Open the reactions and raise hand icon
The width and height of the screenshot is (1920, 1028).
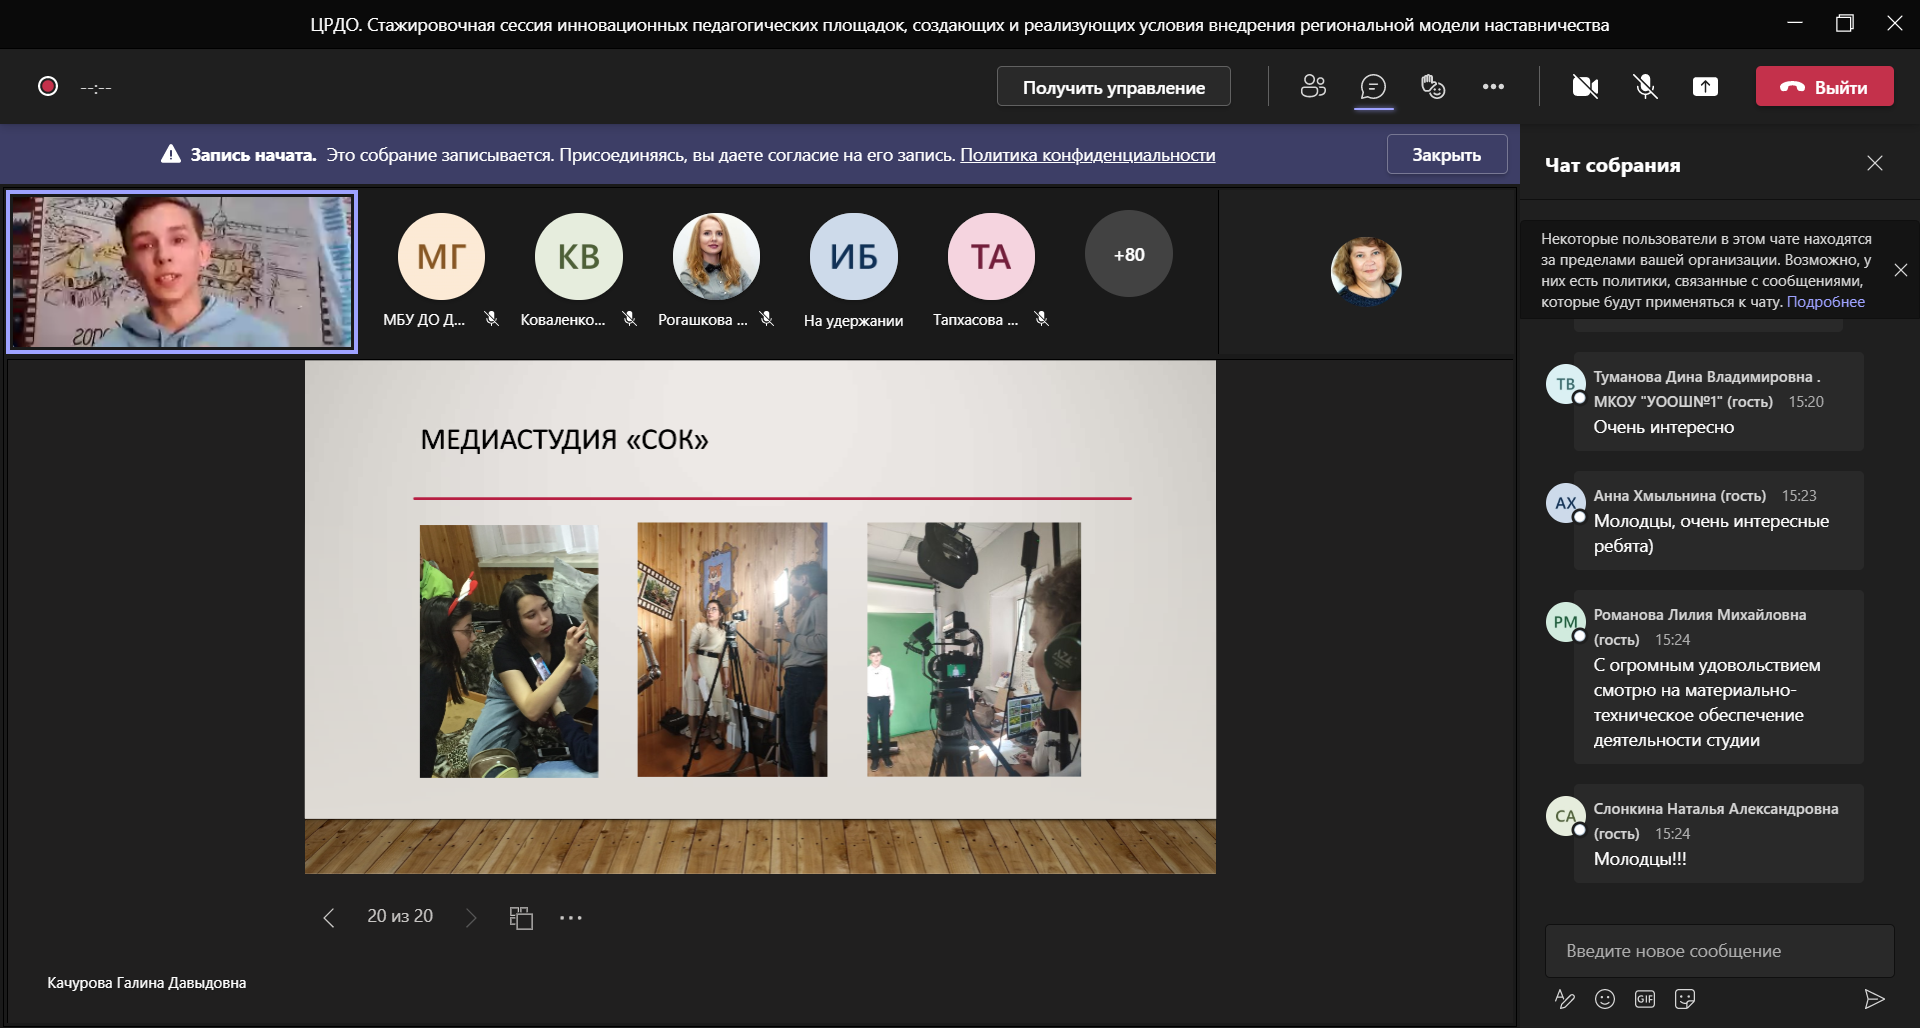[1433, 87]
